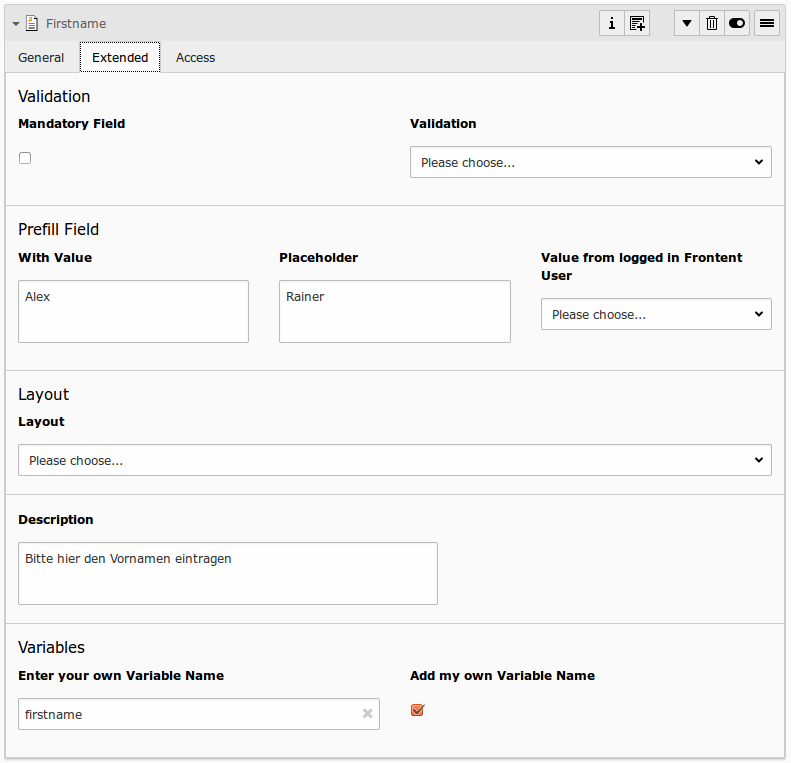This screenshot has height=763, width=791.
Task: Switch to the General tab
Action: (x=41, y=58)
